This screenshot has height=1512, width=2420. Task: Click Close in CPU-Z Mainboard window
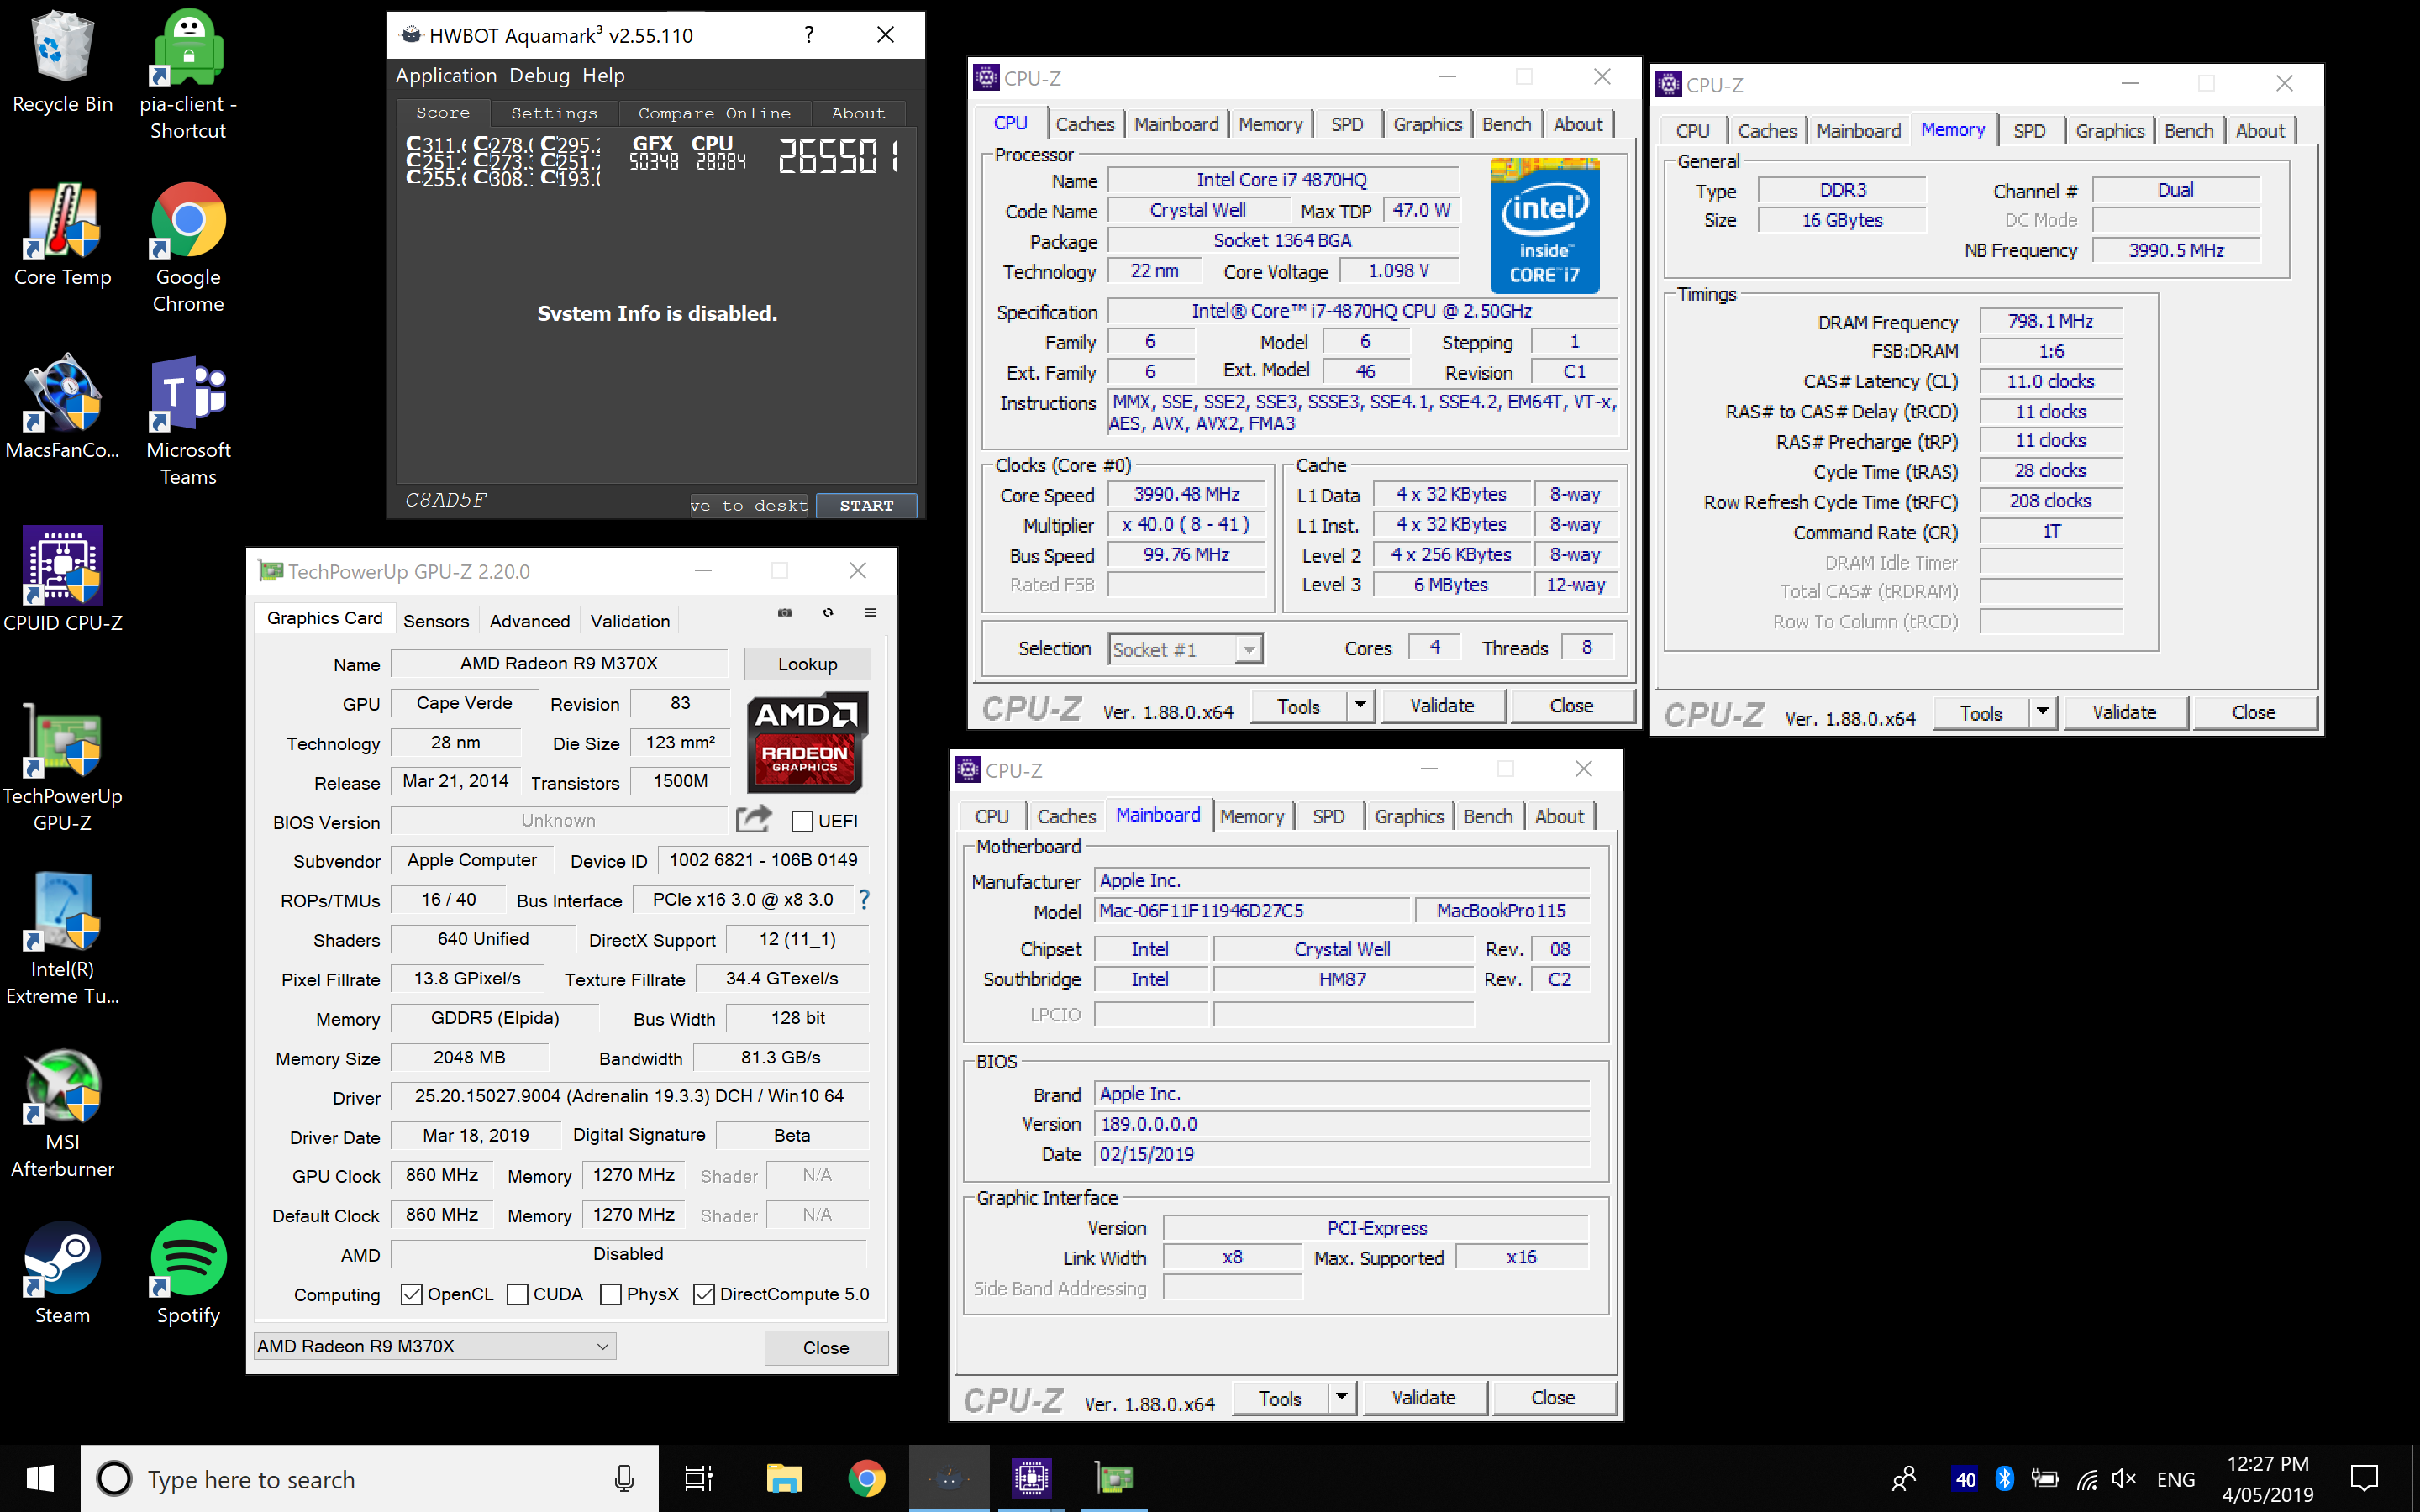(x=1552, y=1398)
